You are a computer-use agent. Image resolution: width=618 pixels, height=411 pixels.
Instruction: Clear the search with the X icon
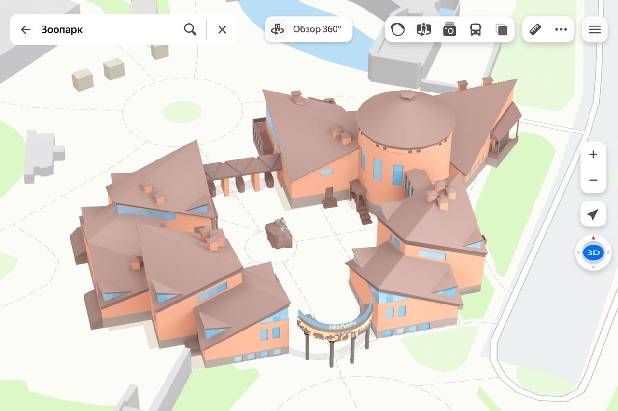[222, 30]
